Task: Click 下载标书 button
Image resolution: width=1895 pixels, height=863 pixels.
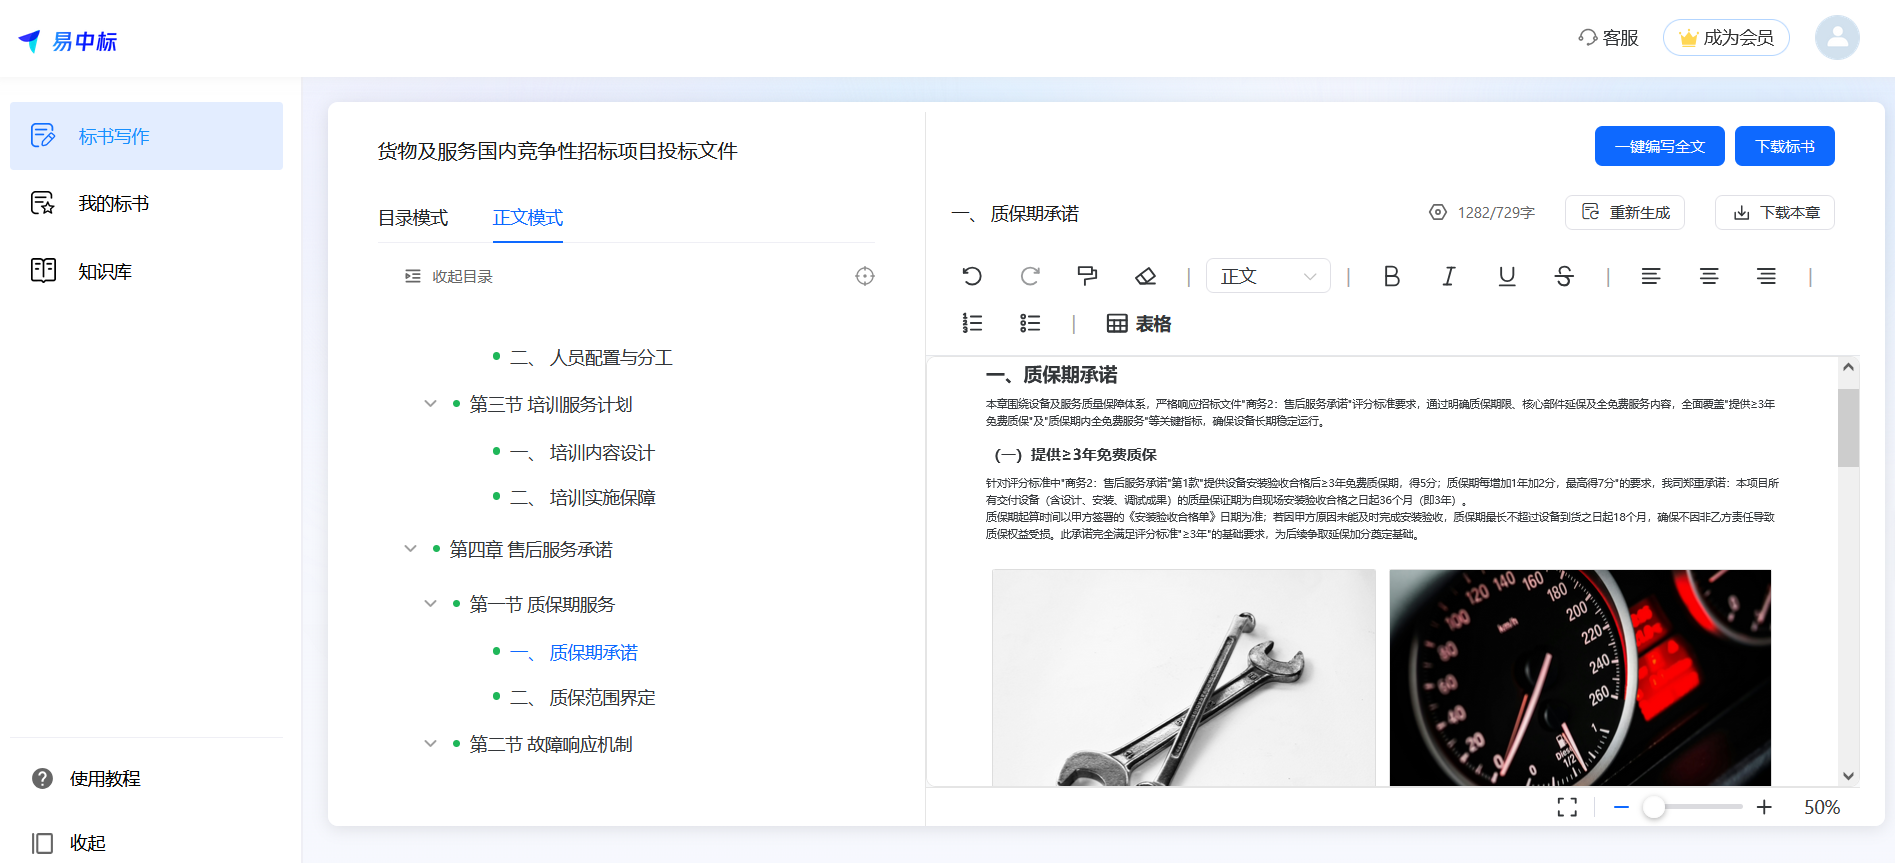Action: coord(1785,146)
